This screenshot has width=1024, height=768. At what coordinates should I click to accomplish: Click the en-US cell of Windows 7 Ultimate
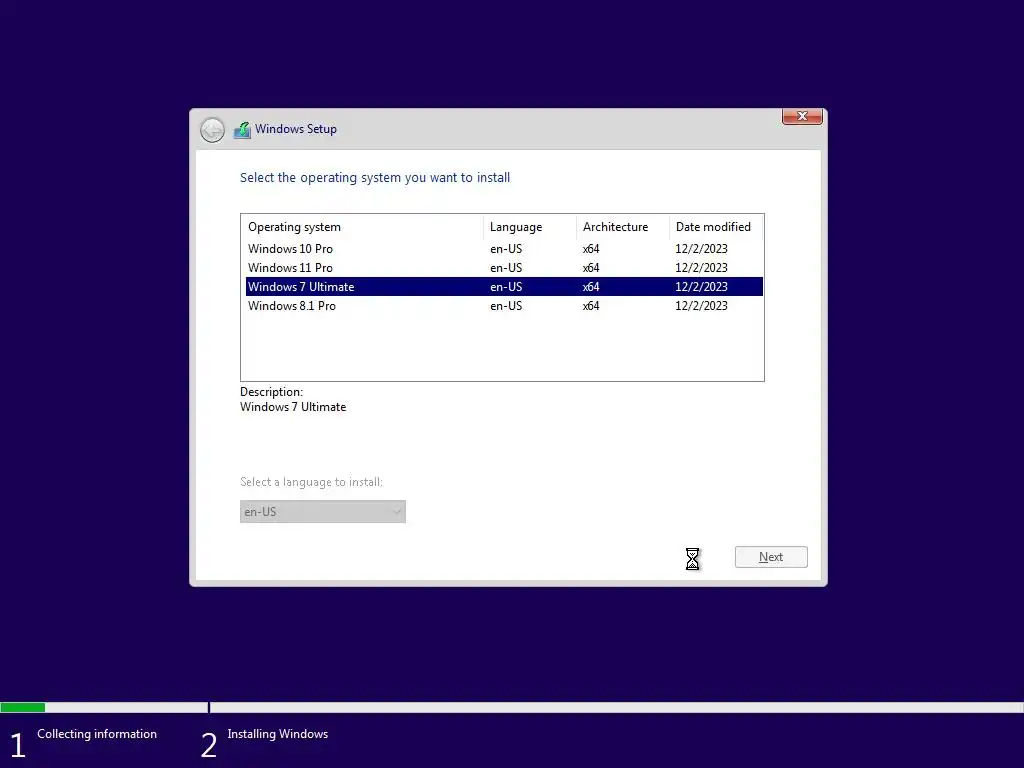[506, 287]
